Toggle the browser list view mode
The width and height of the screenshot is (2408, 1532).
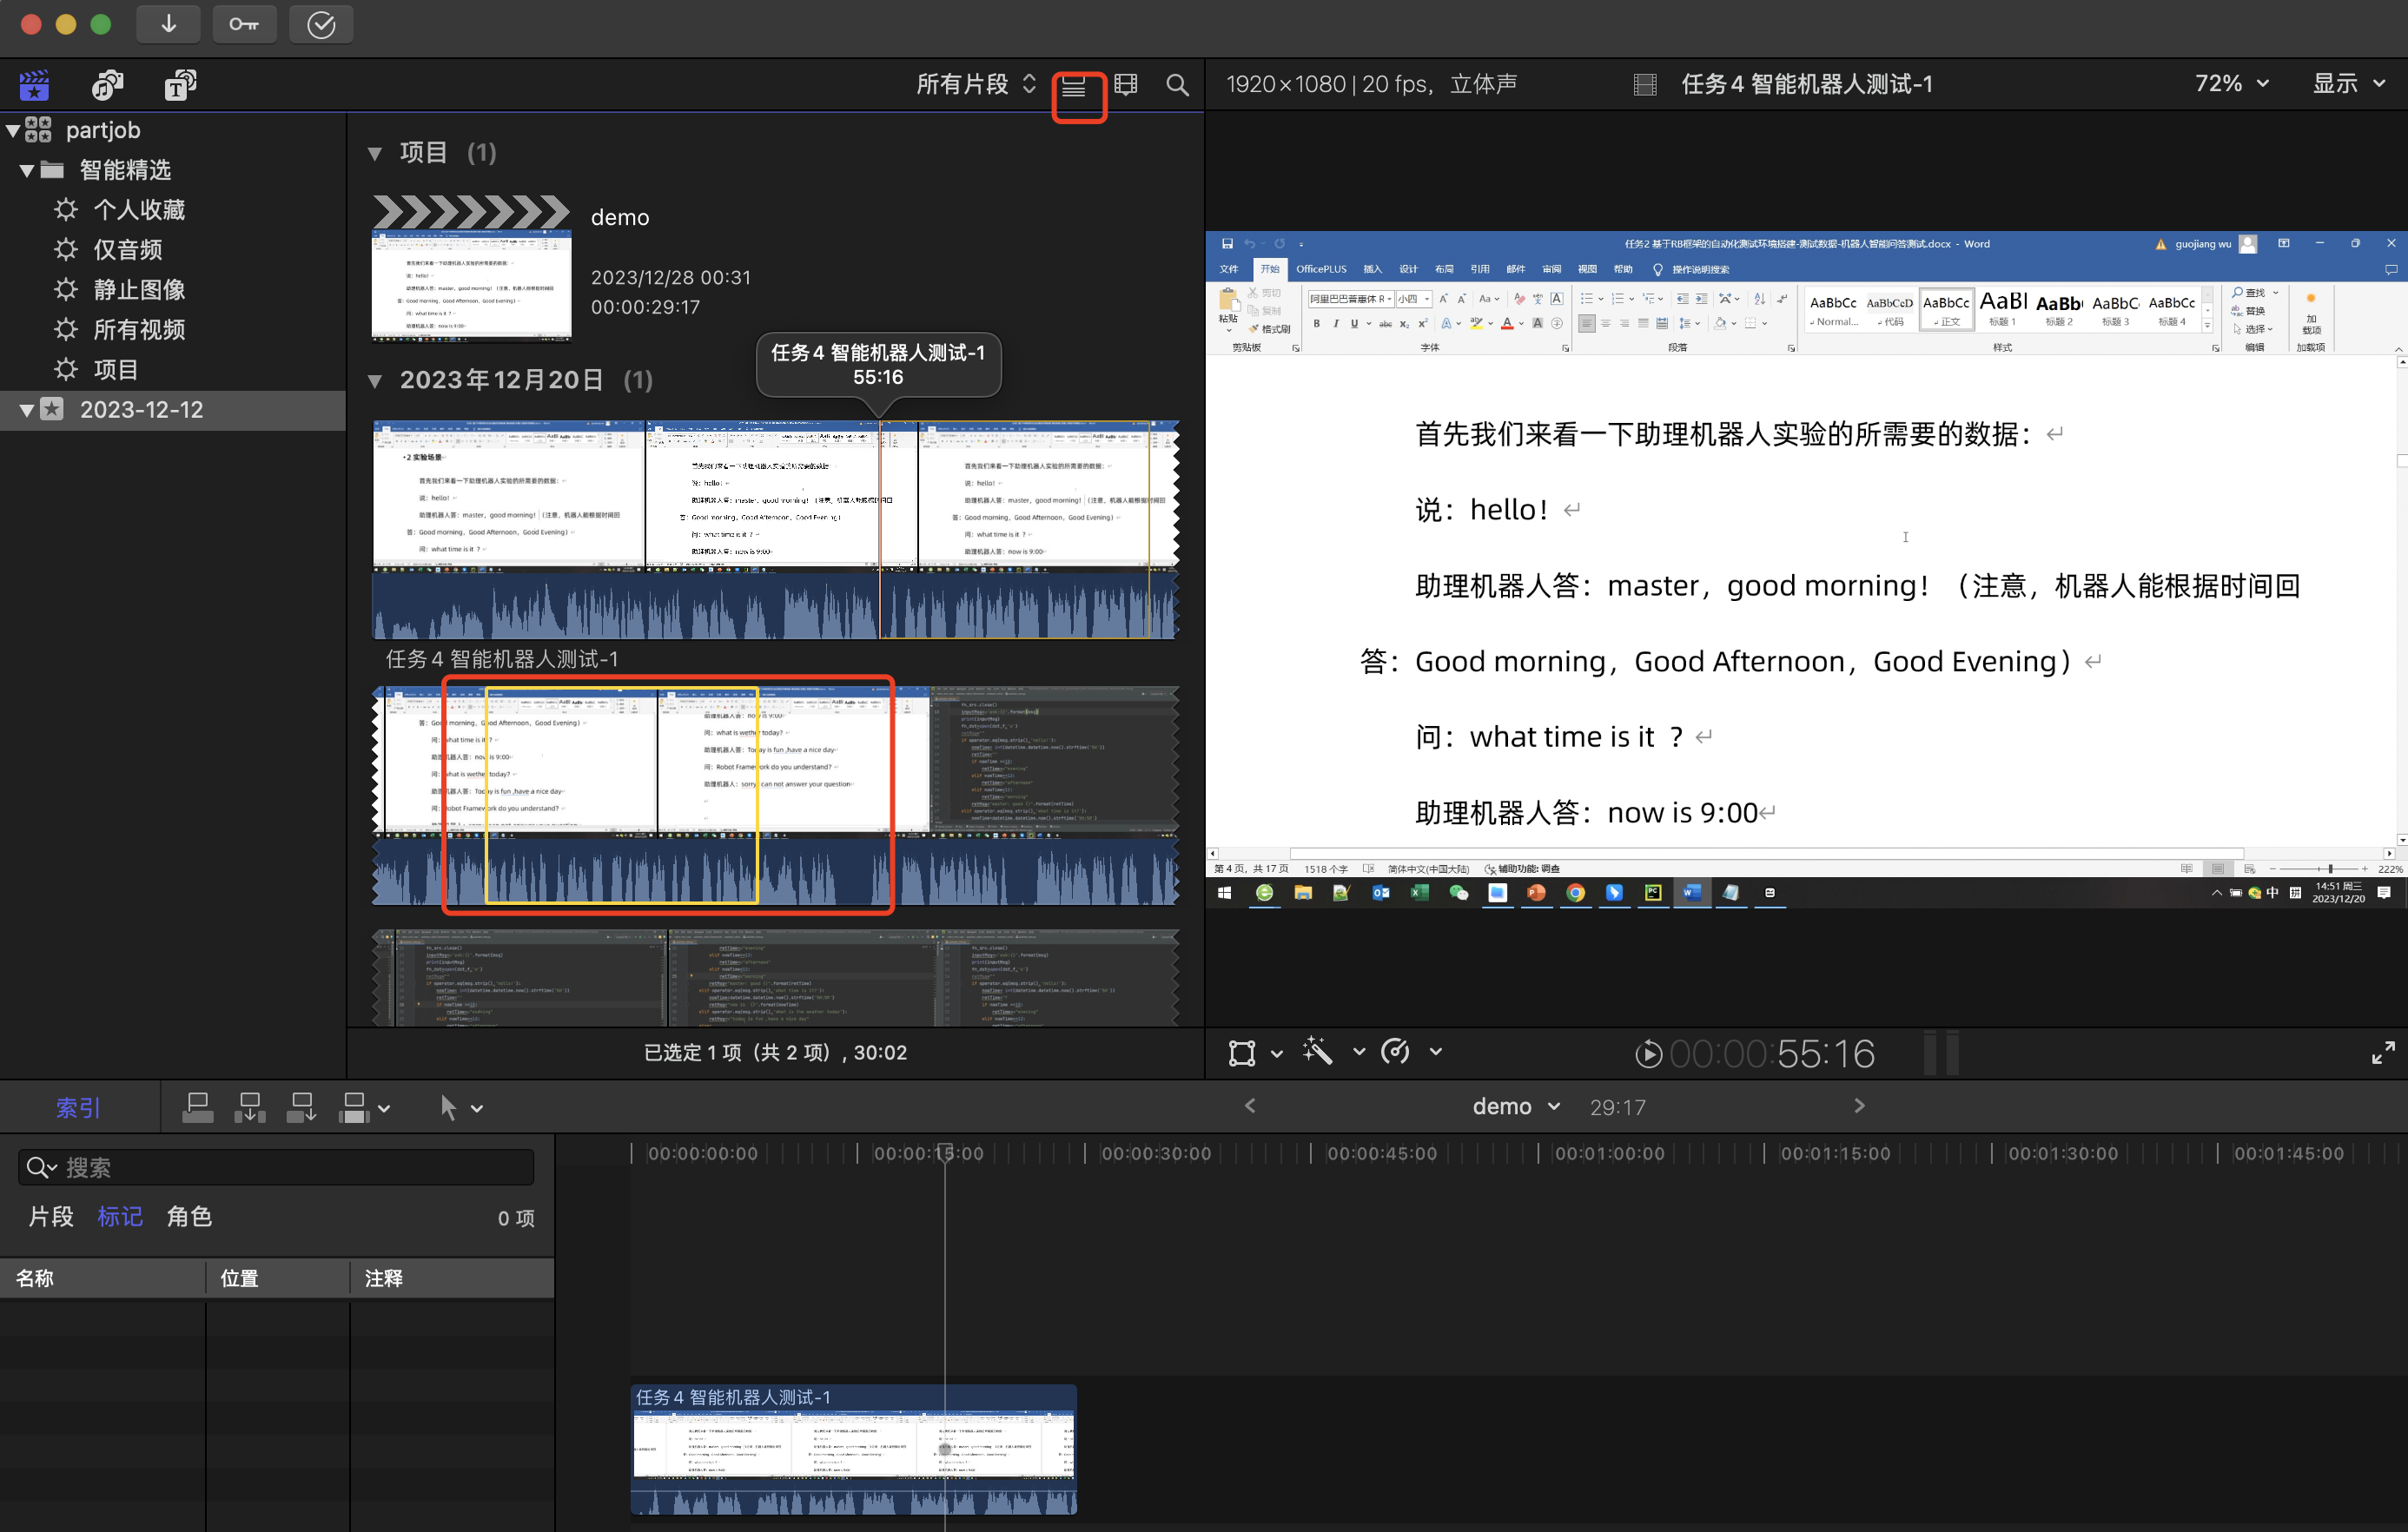(x=1074, y=86)
